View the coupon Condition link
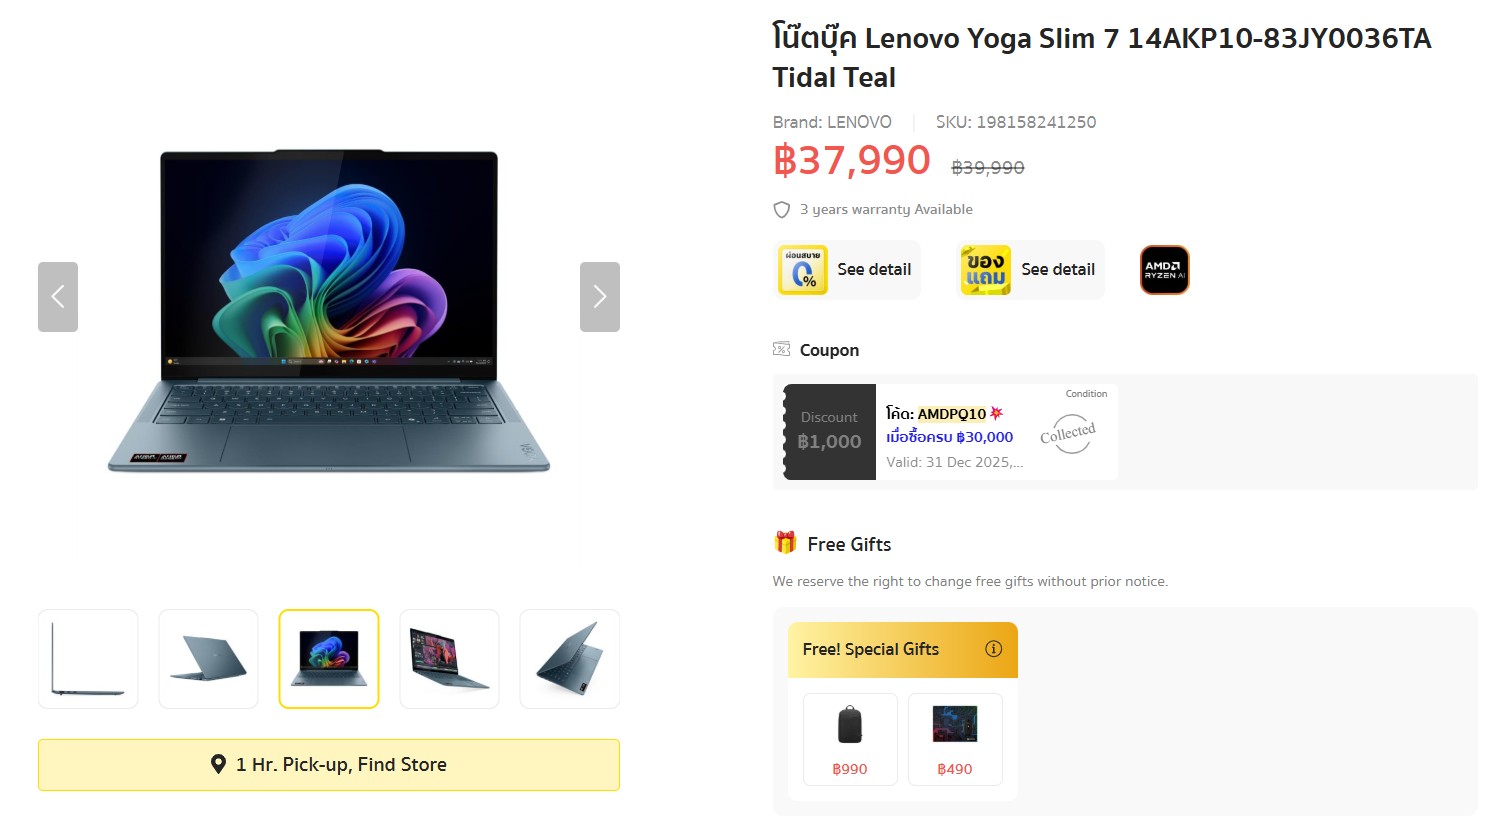Screen dimensions: 1487x816 click(1086, 394)
